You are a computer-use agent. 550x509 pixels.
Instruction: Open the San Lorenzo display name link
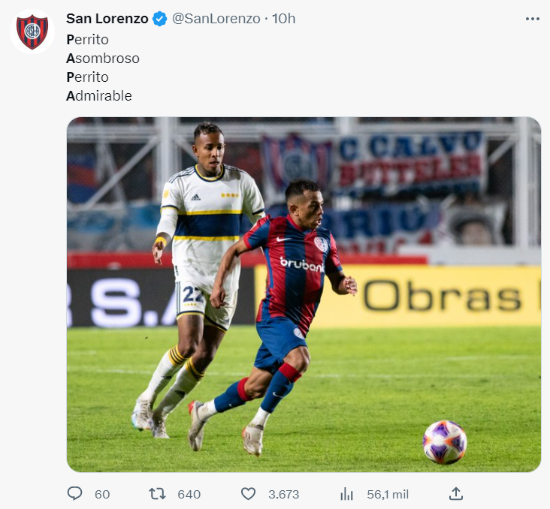click(107, 19)
